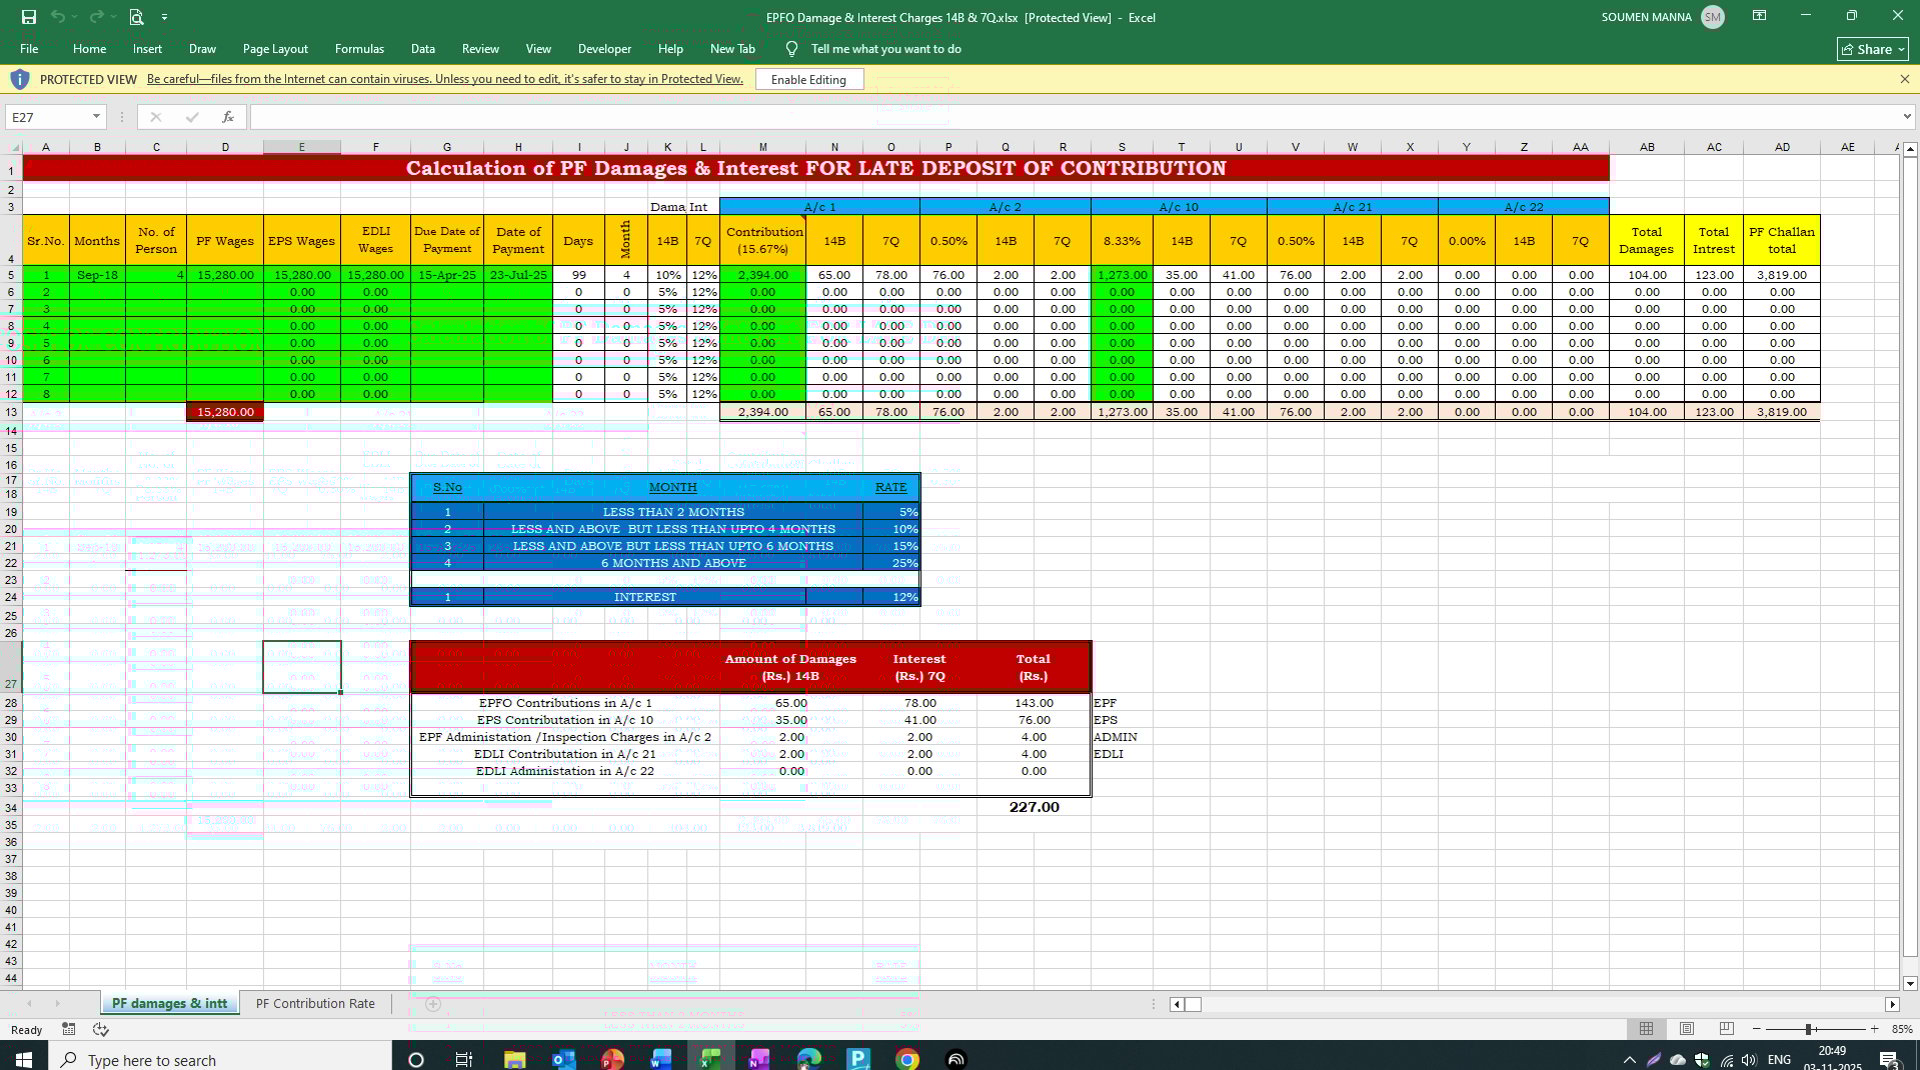1920x1070 pixels.
Task: Add a new sheet with the plus icon
Action: click(433, 1004)
